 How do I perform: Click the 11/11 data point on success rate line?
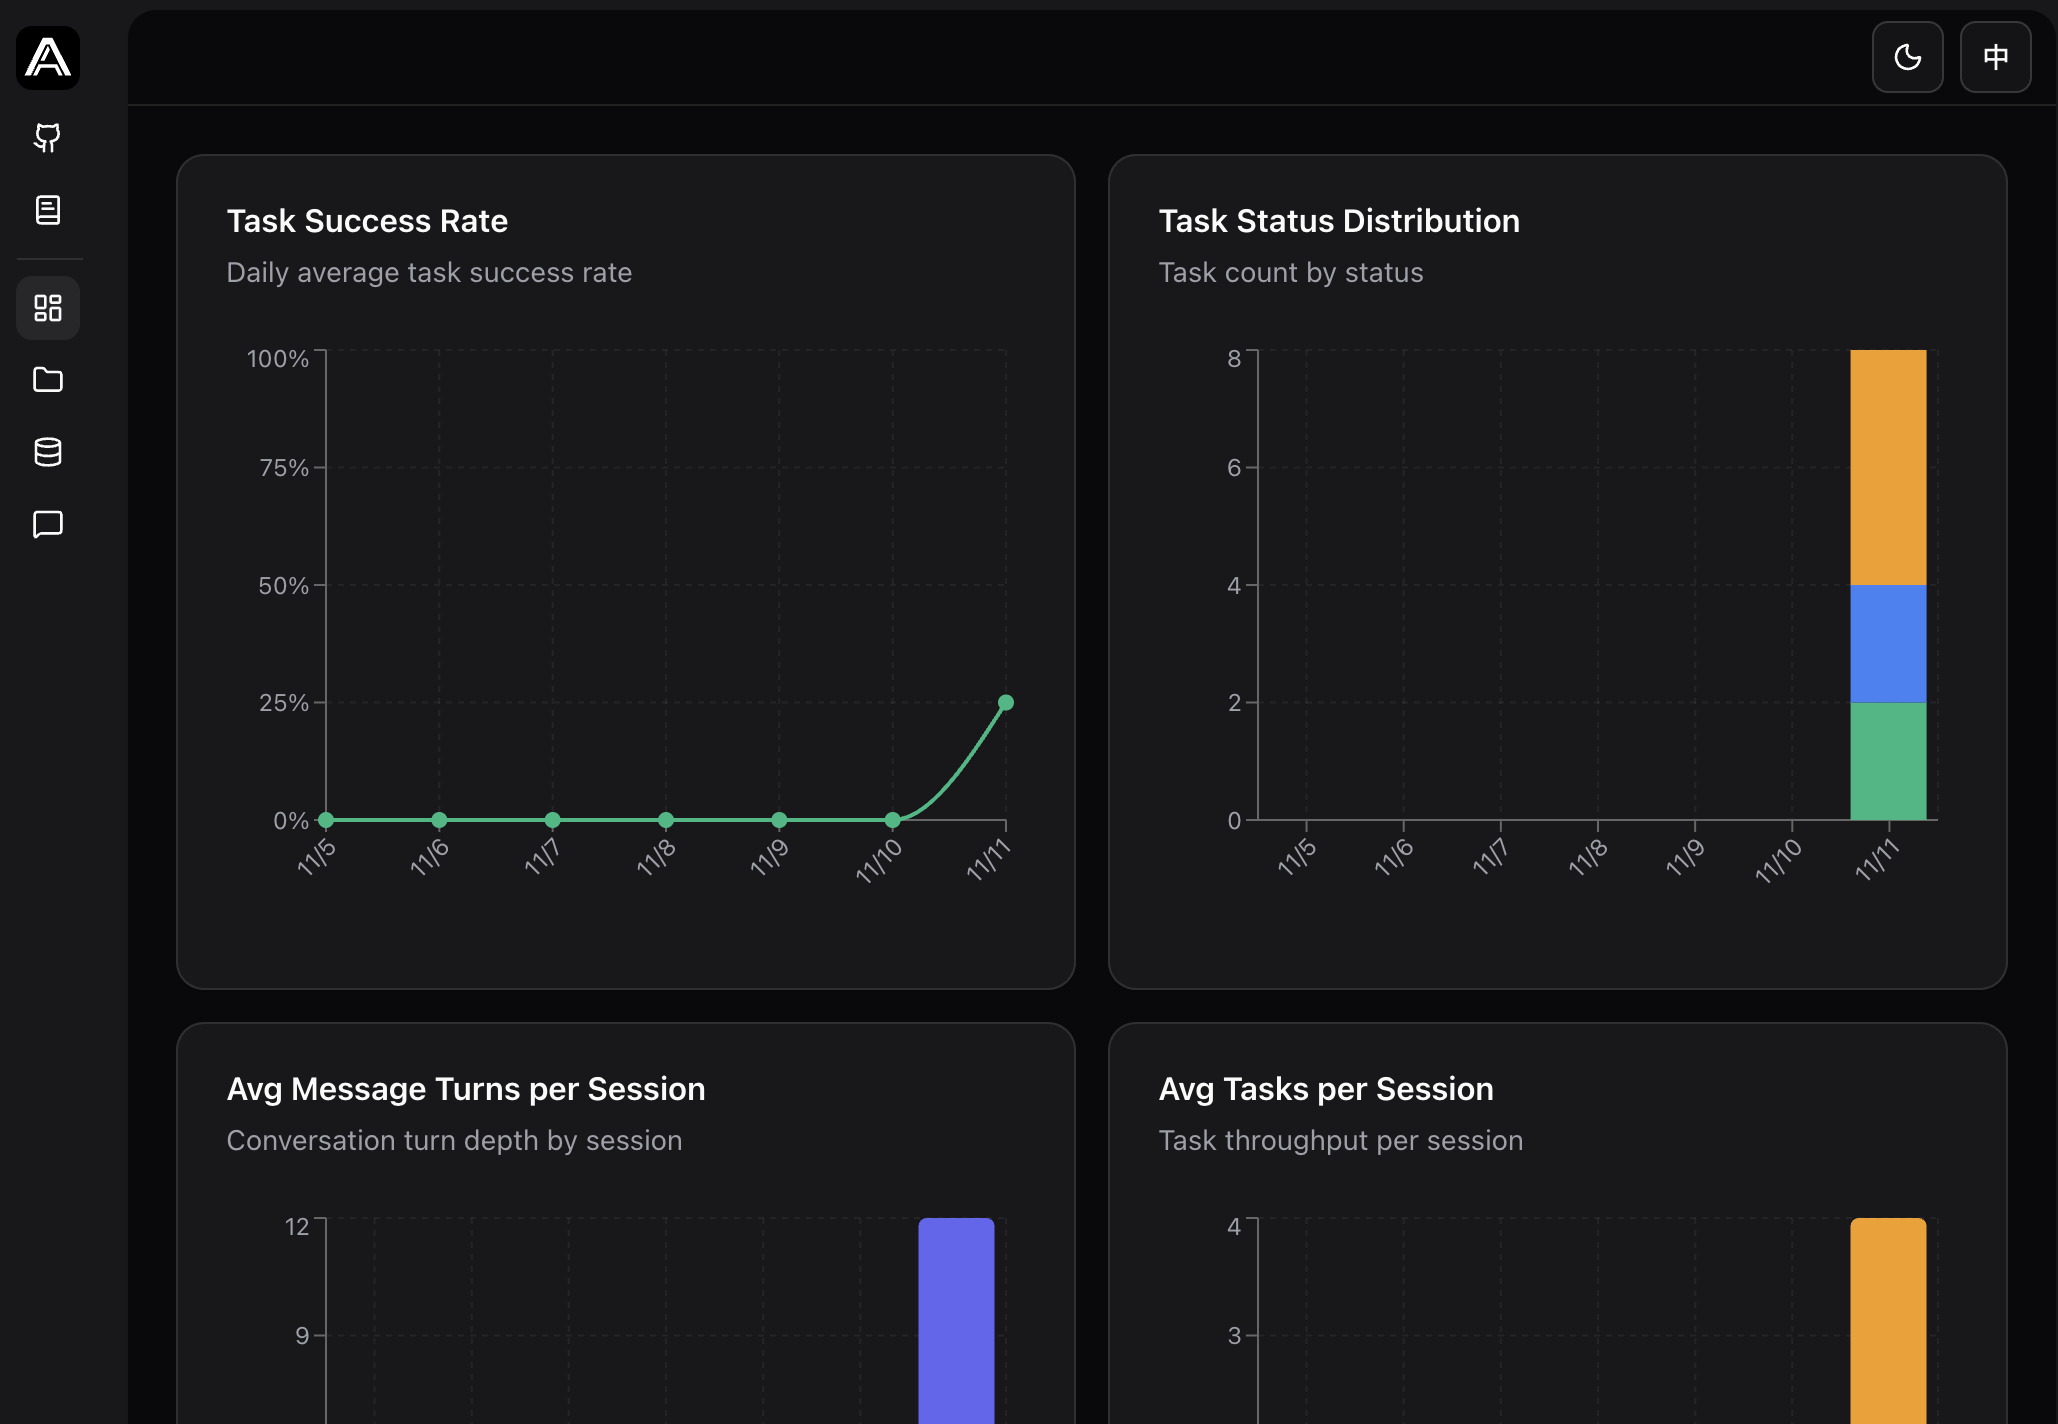pyautogui.click(x=1005, y=703)
